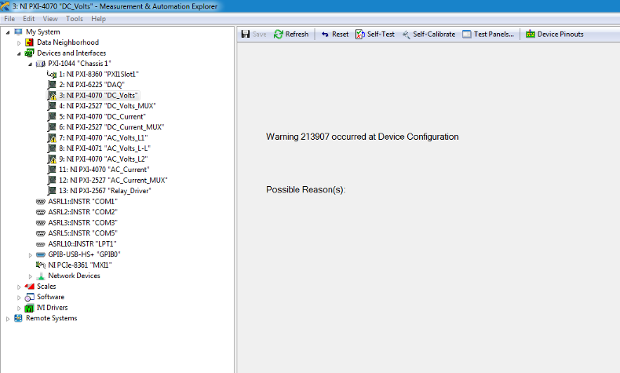The image size is (620, 373).
Task: Expand the IVI Drivers node
Action: click(19, 308)
